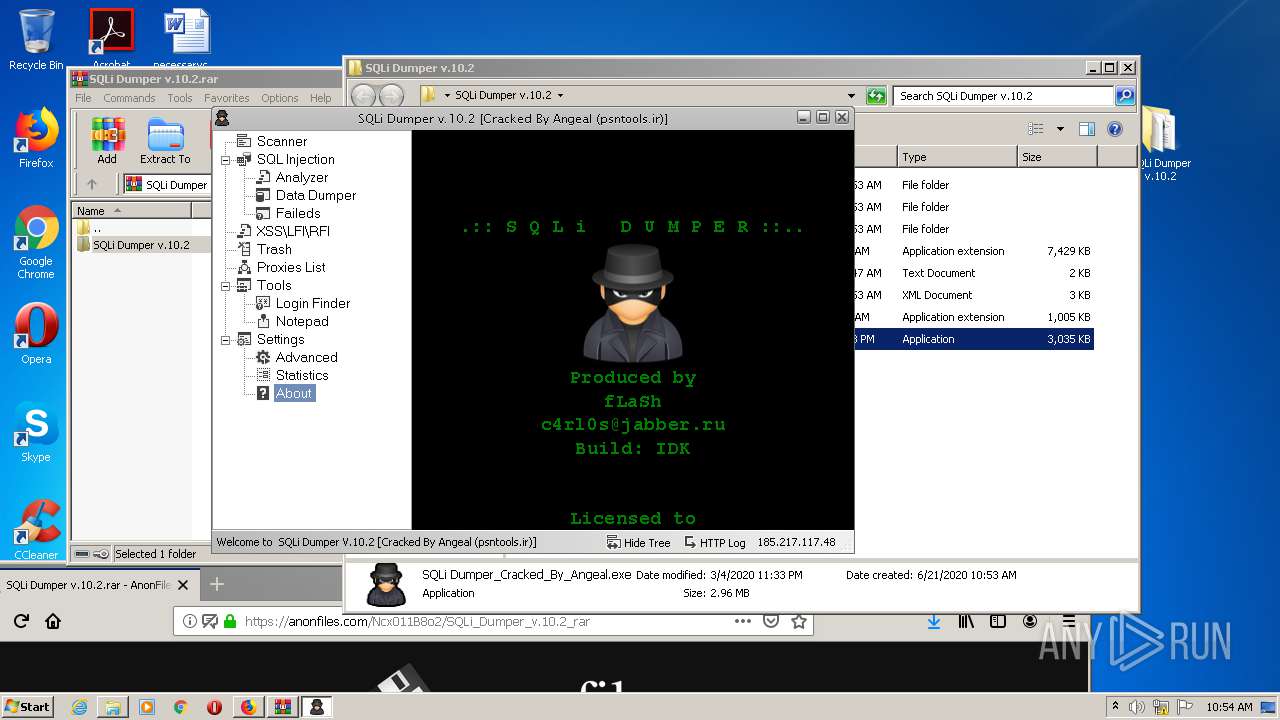Toggle Hide Tree in the status bar
Image resolution: width=1280 pixels, height=720 pixels.
638,542
